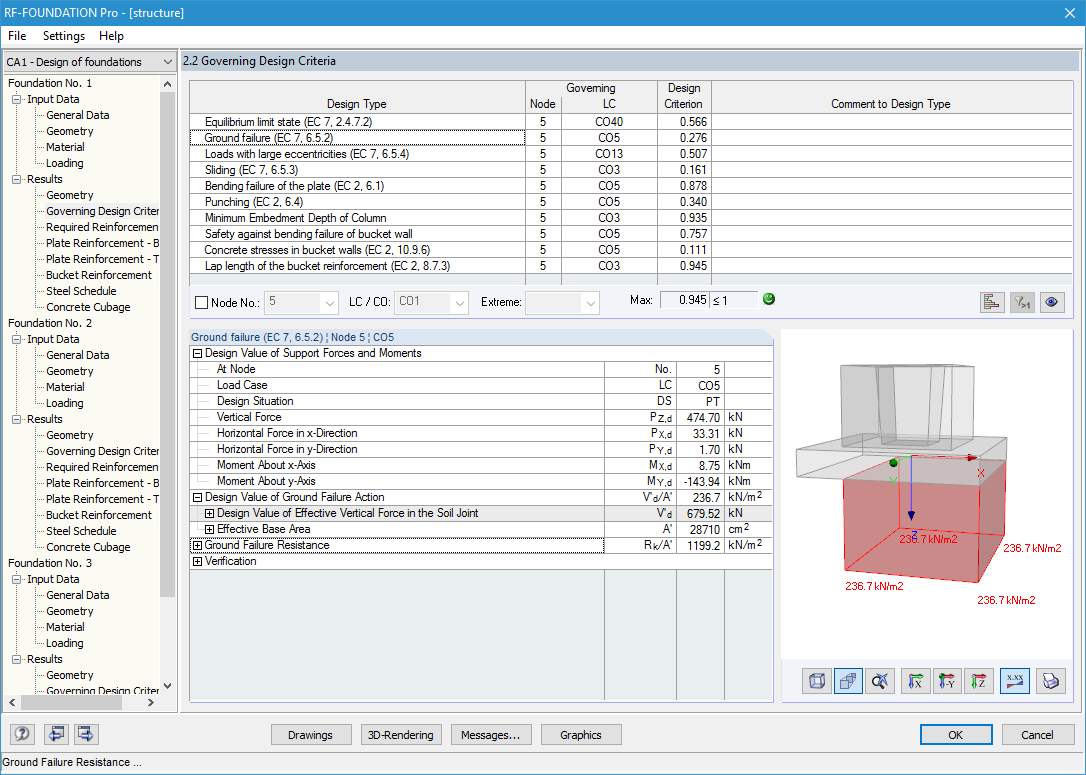Click the tree vertical scrollbar down arrow
This screenshot has width=1086, height=775.
167,686
